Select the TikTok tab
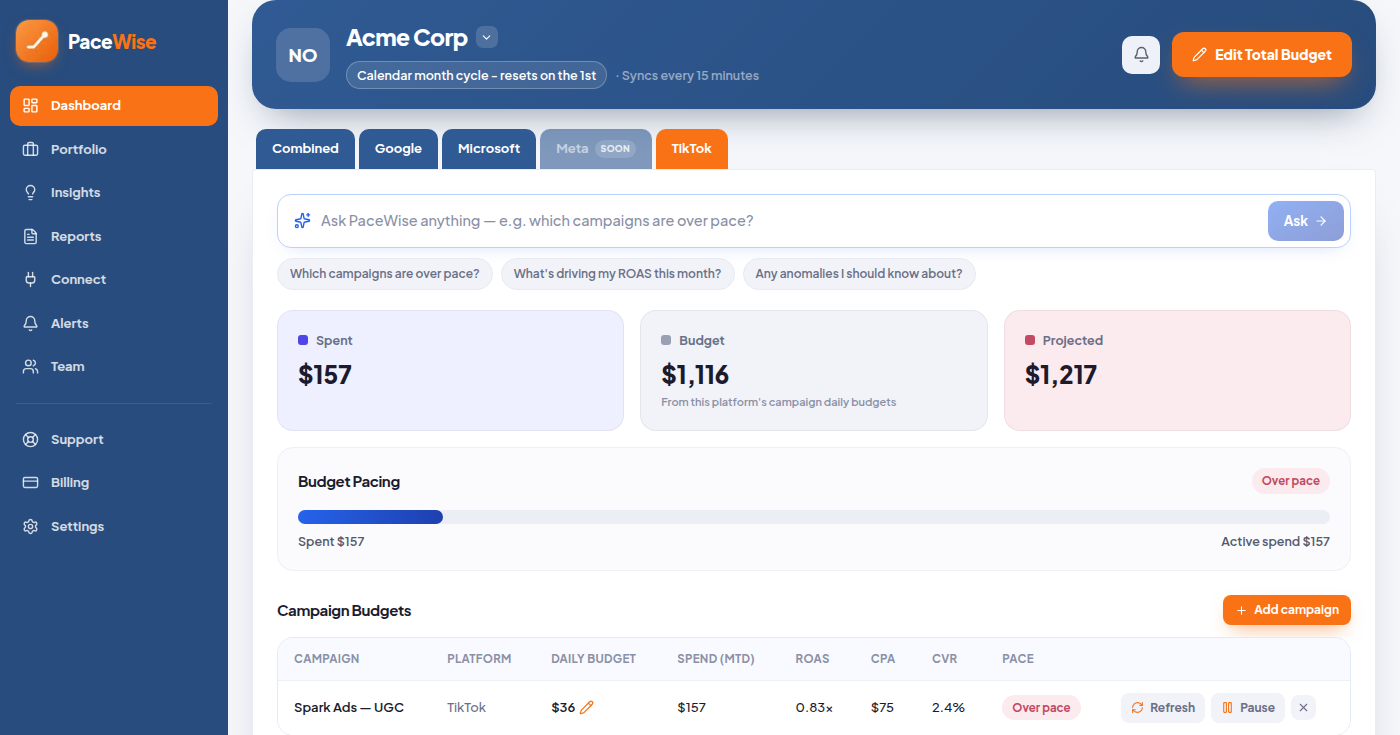 tap(692, 149)
